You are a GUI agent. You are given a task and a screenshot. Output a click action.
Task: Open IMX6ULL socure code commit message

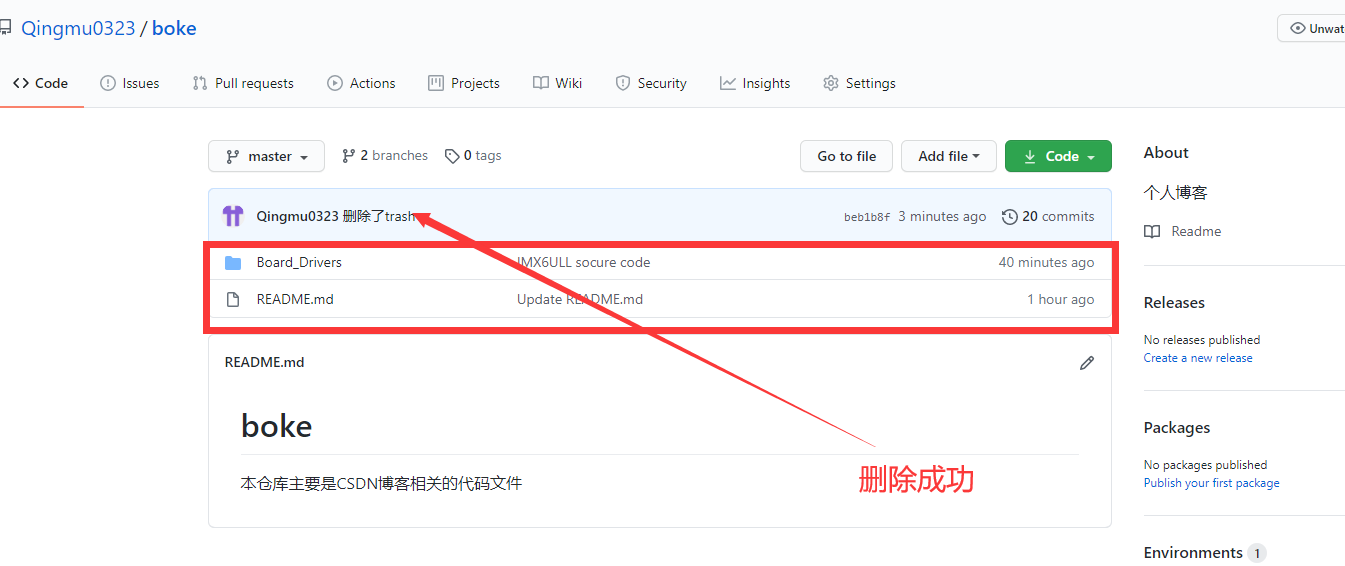point(583,262)
